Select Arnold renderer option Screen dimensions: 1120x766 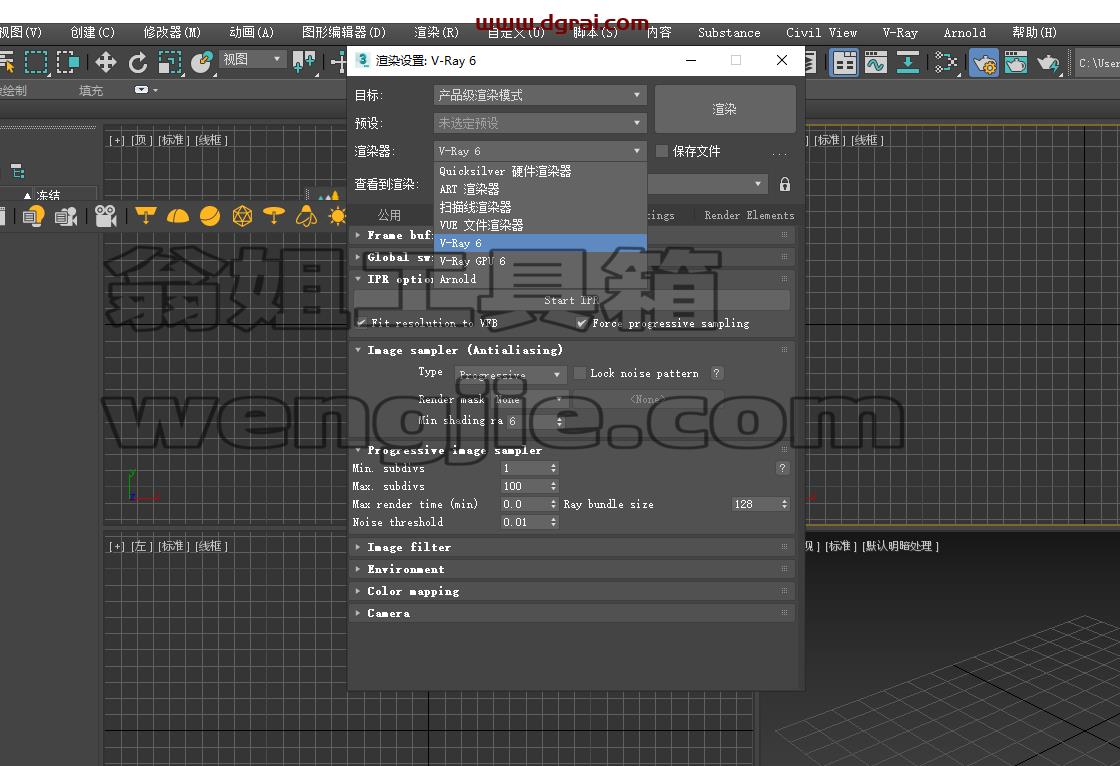click(540, 279)
